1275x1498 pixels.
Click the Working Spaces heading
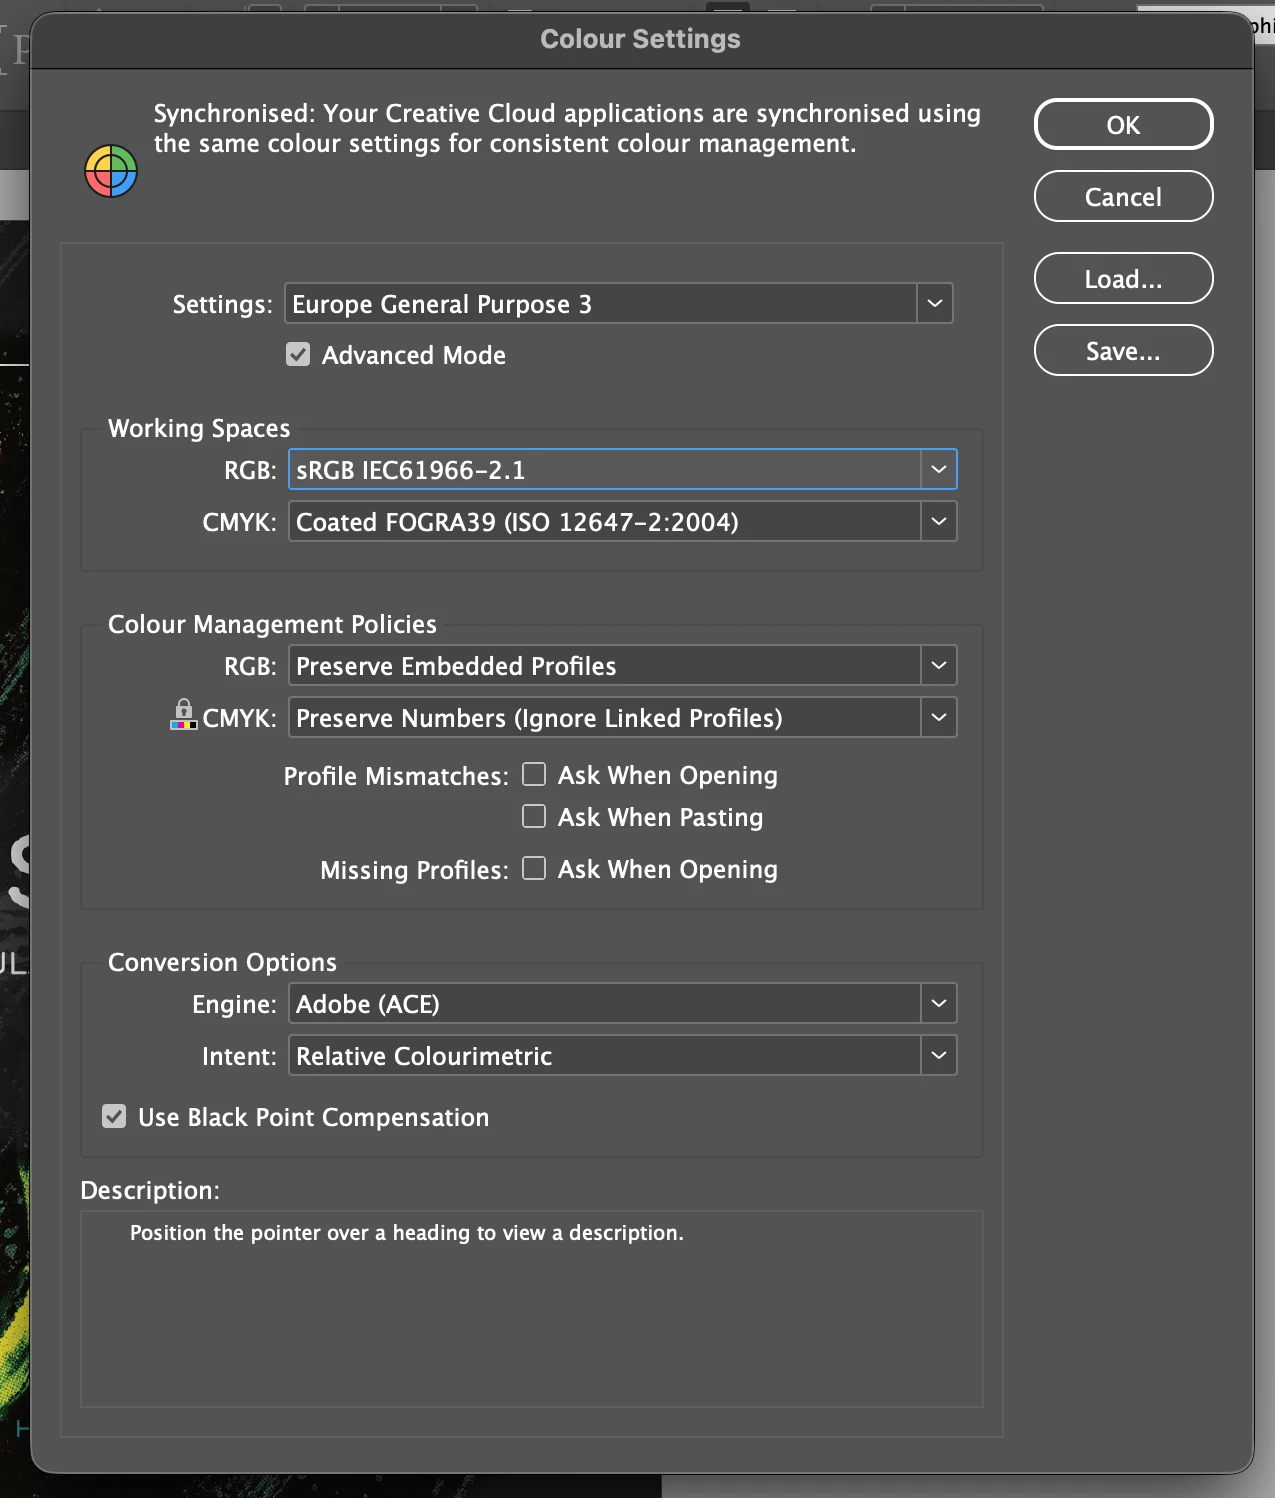(199, 429)
